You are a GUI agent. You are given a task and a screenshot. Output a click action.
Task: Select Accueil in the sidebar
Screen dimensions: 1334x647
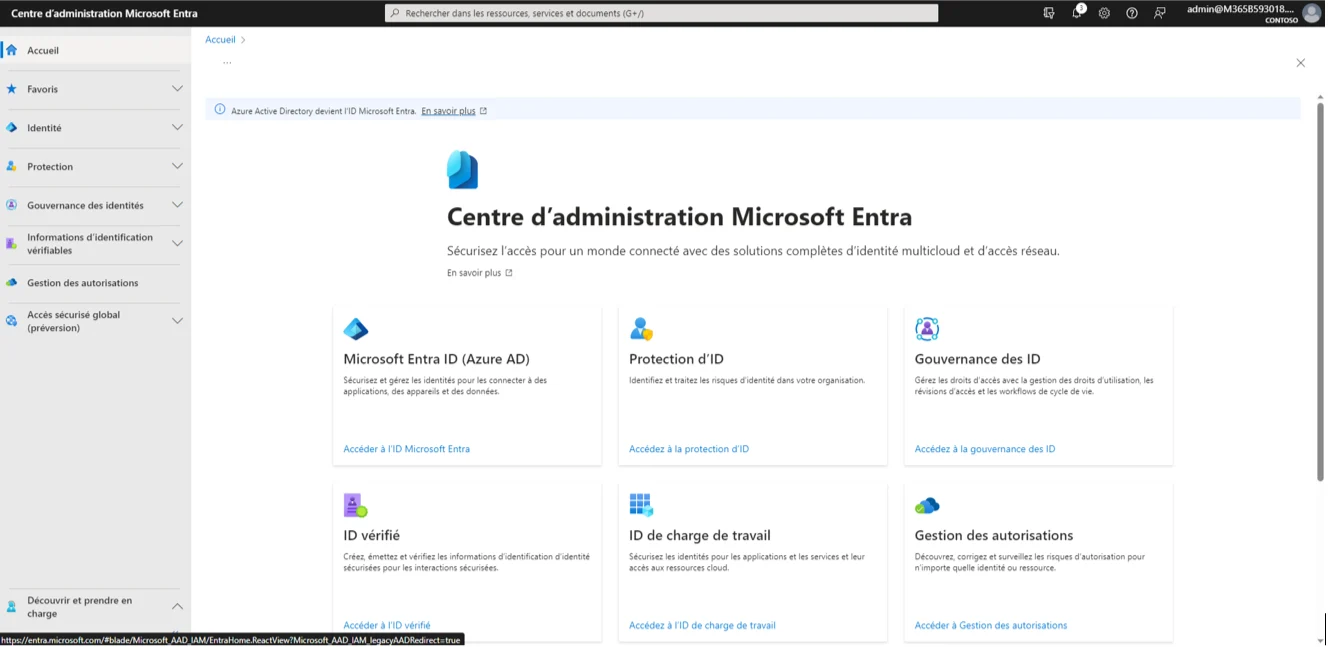point(43,50)
